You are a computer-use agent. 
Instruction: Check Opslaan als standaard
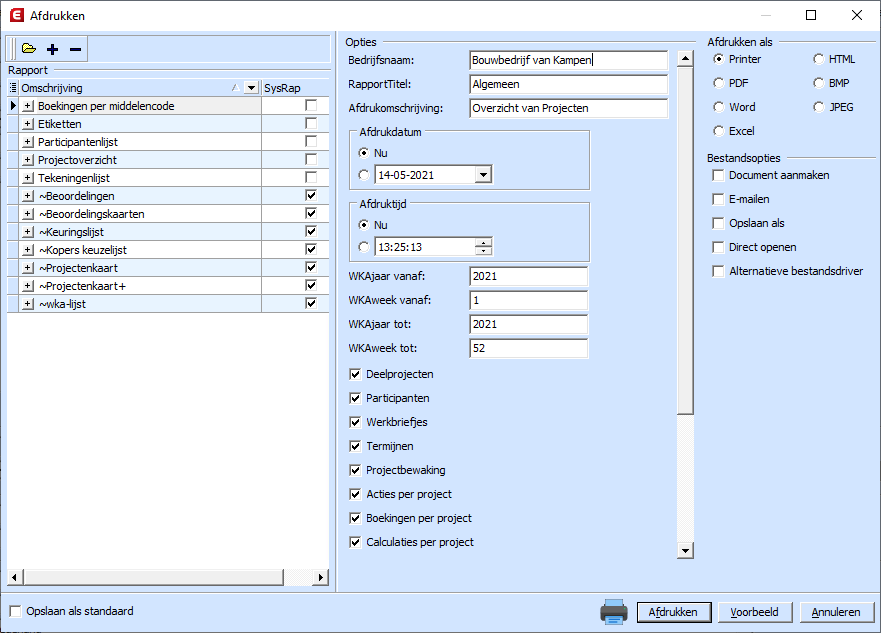[x=15, y=611]
